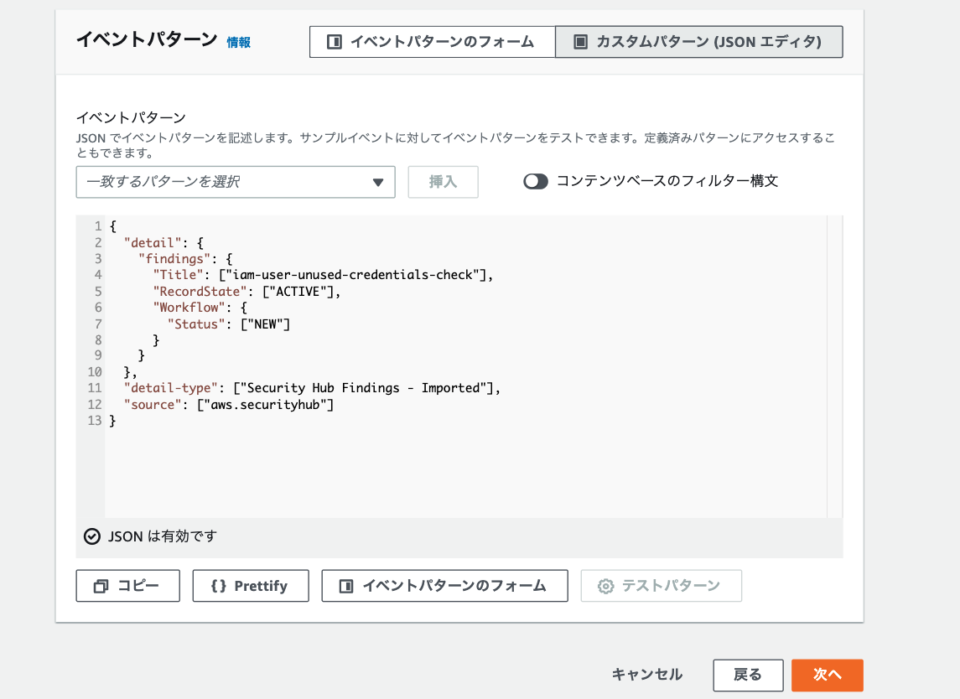Screen dimensions: 960x699
Task: Click the Prettify button to format JSON
Action: [250, 586]
